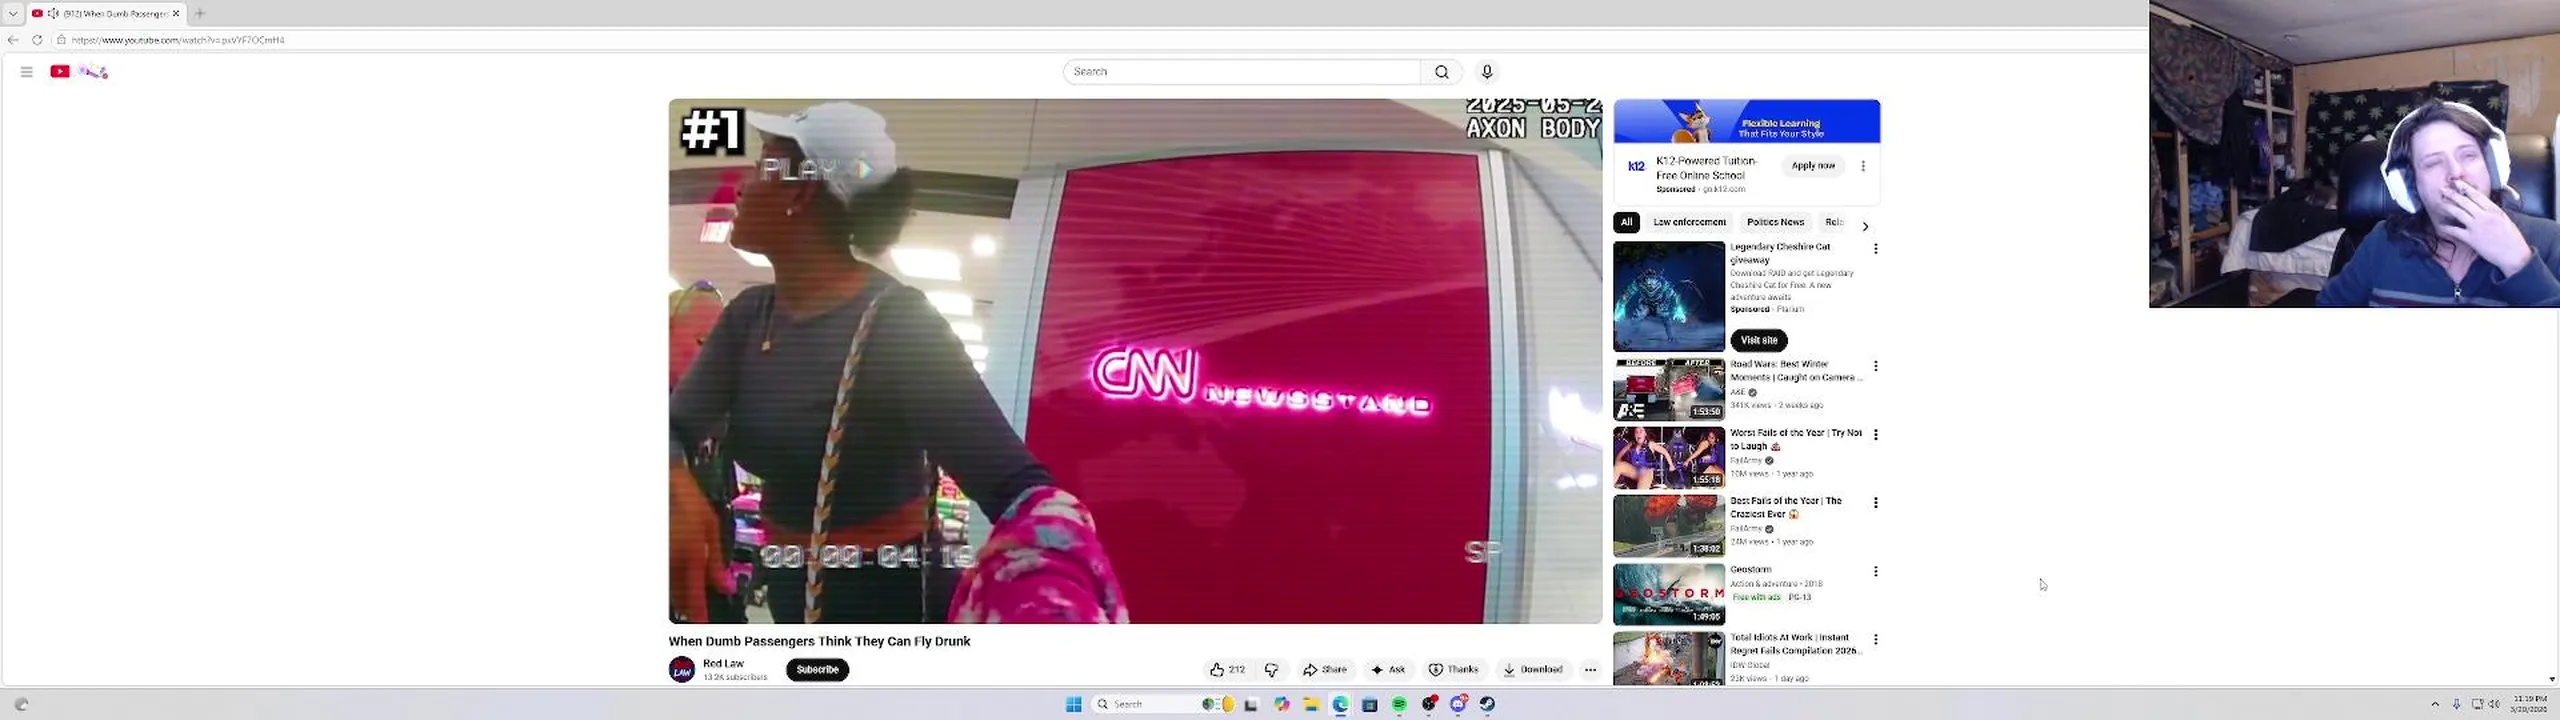Viewport: 2560px width, 720px height.
Task: Open a new browser tab with plus
Action: point(200,13)
